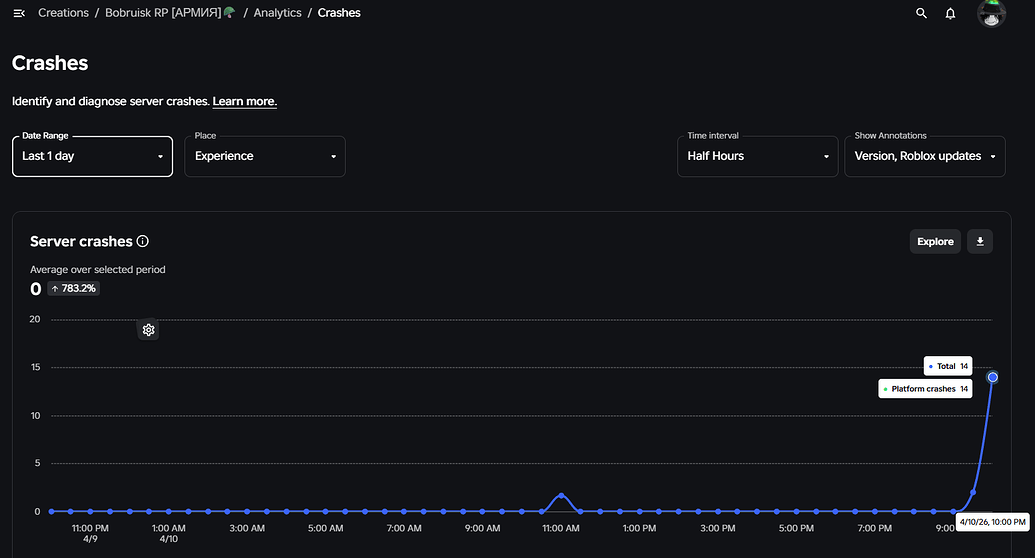1035x558 pixels.
Task: Click the Total 14 tooltip label
Action: (x=948, y=366)
